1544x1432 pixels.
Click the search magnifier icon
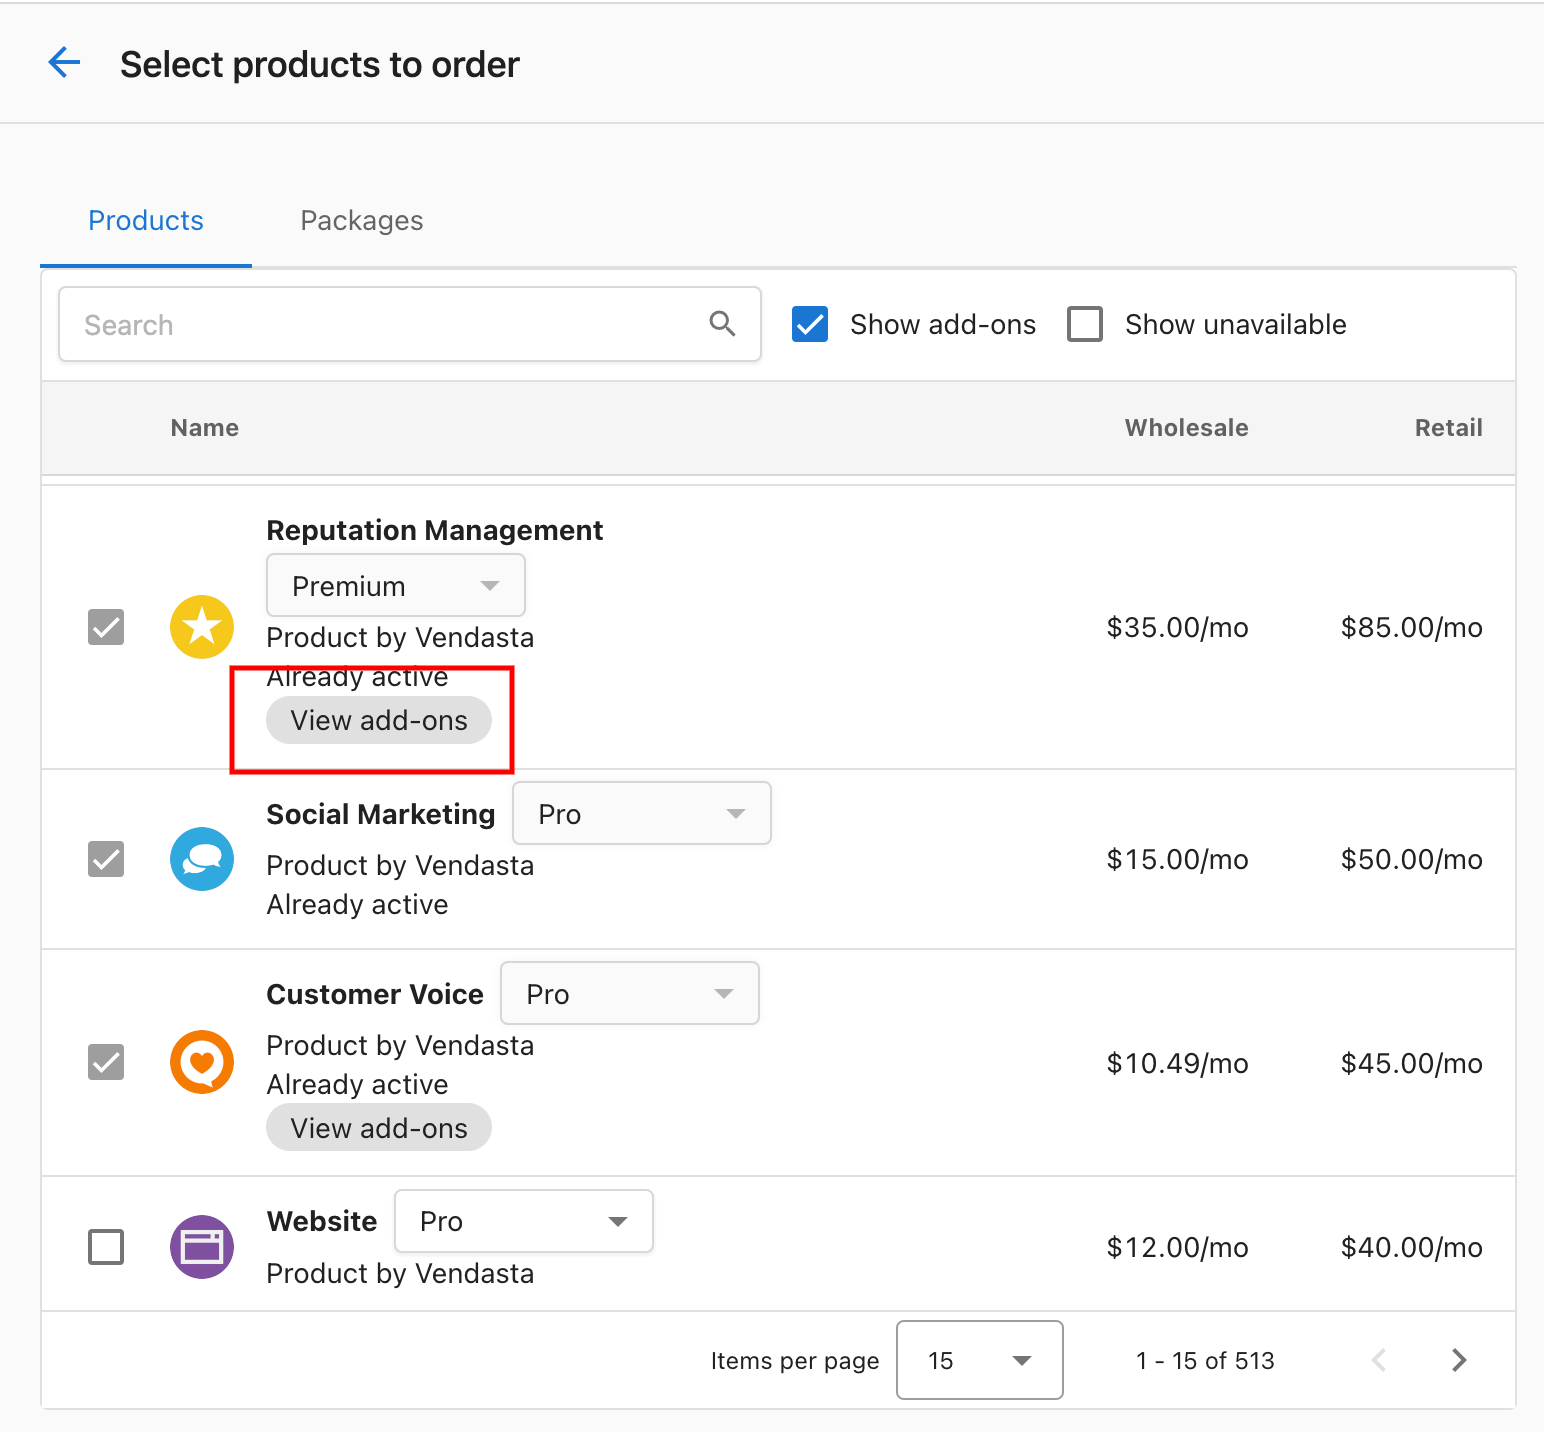click(722, 323)
